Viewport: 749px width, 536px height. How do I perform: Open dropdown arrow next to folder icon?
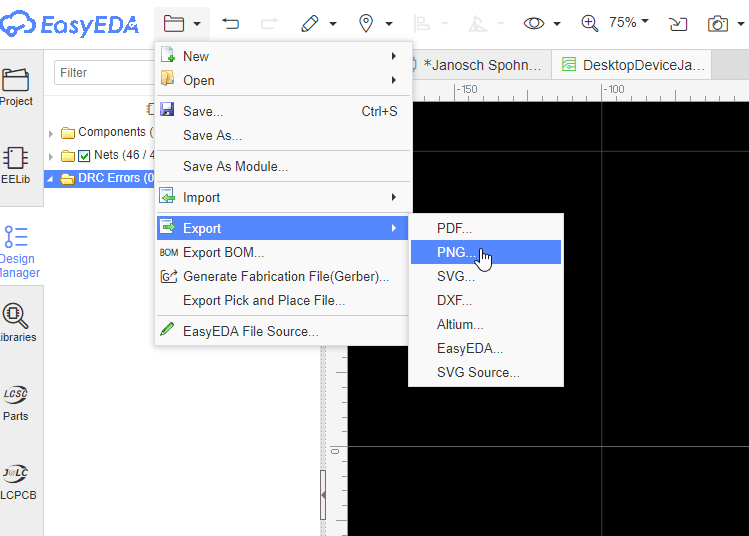coord(197,23)
